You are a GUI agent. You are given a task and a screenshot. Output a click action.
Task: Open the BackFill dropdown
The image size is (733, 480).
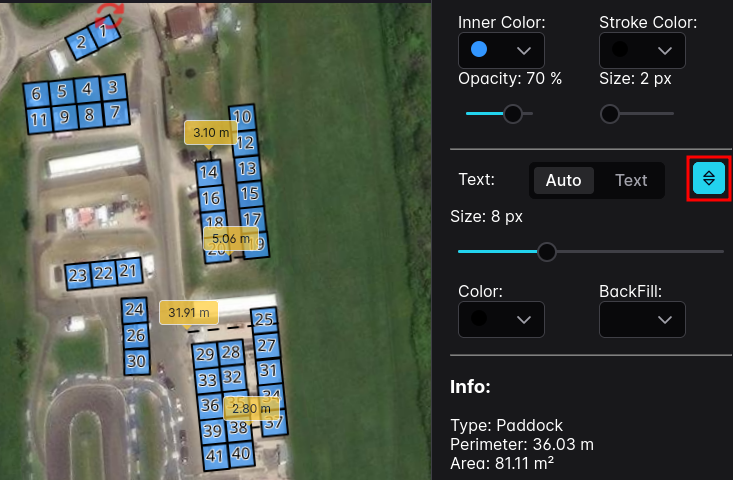[642, 320]
